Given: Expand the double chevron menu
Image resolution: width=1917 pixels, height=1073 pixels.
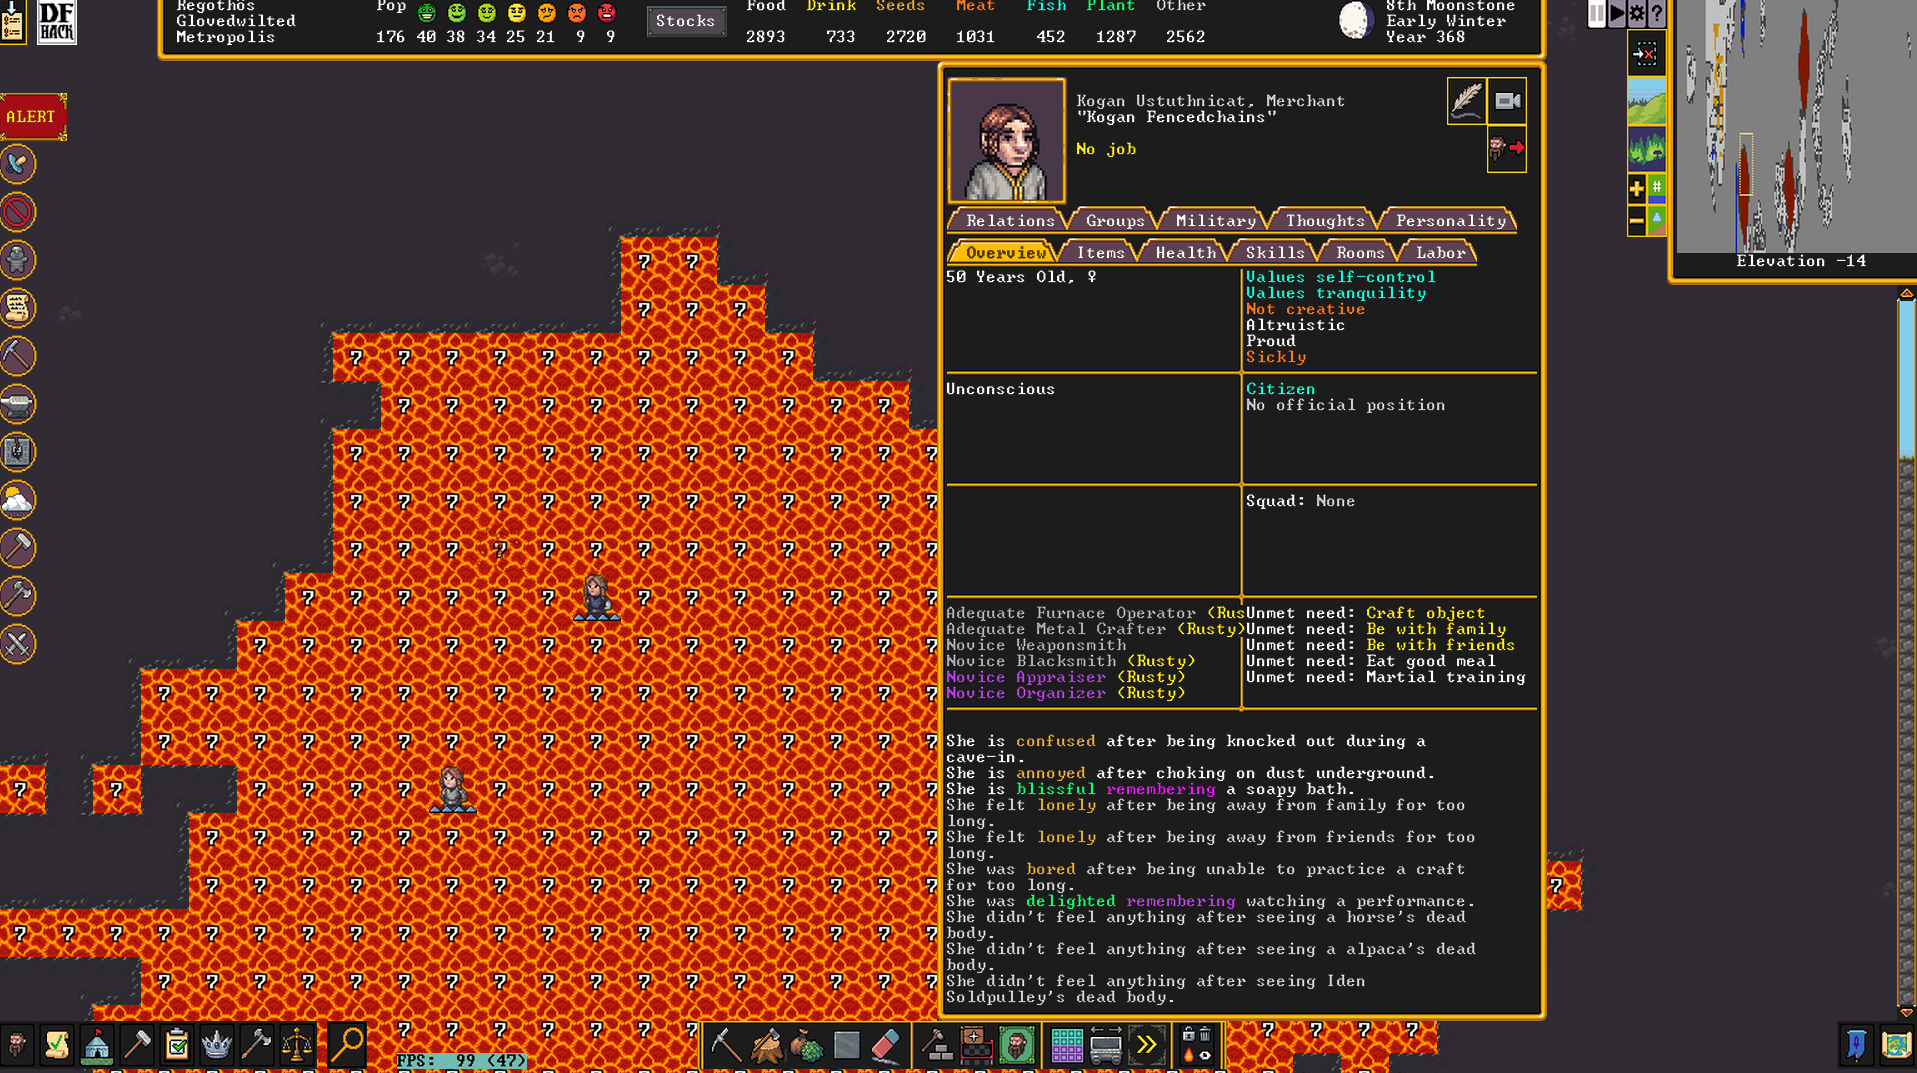Looking at the screenshot, I should [x=1146, y=1045].
